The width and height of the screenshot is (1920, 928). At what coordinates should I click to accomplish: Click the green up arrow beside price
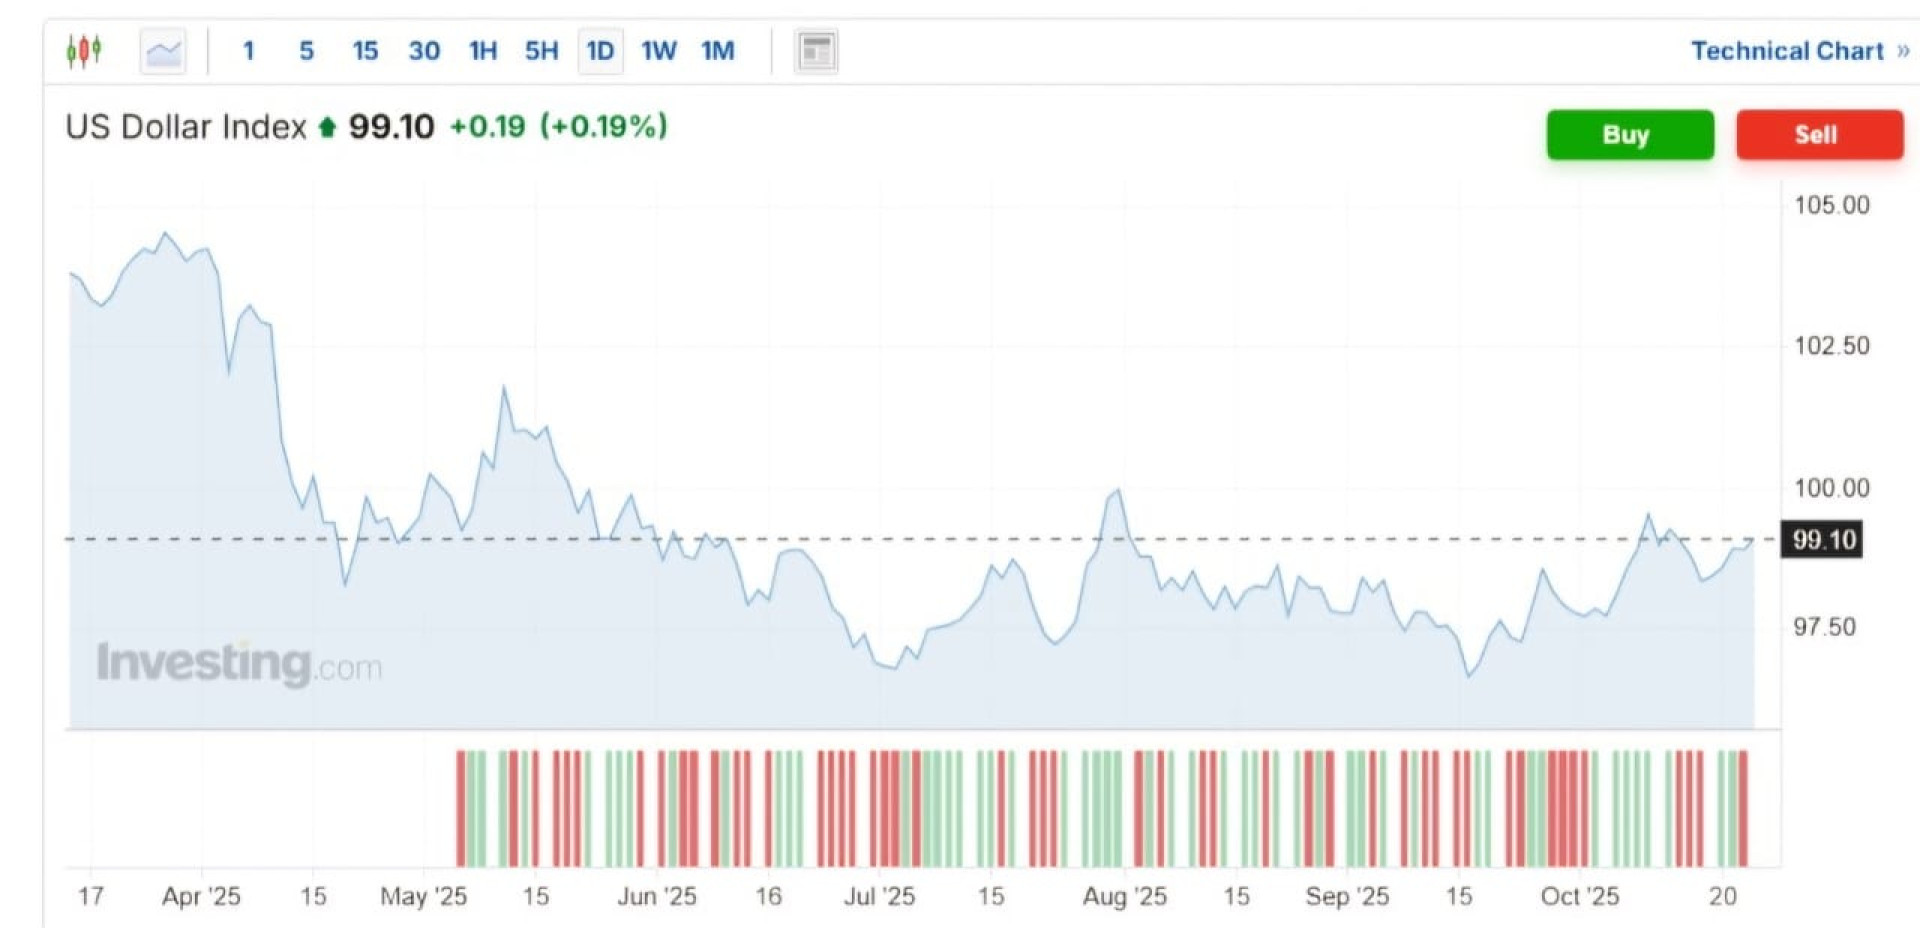(x=327, y=127)
